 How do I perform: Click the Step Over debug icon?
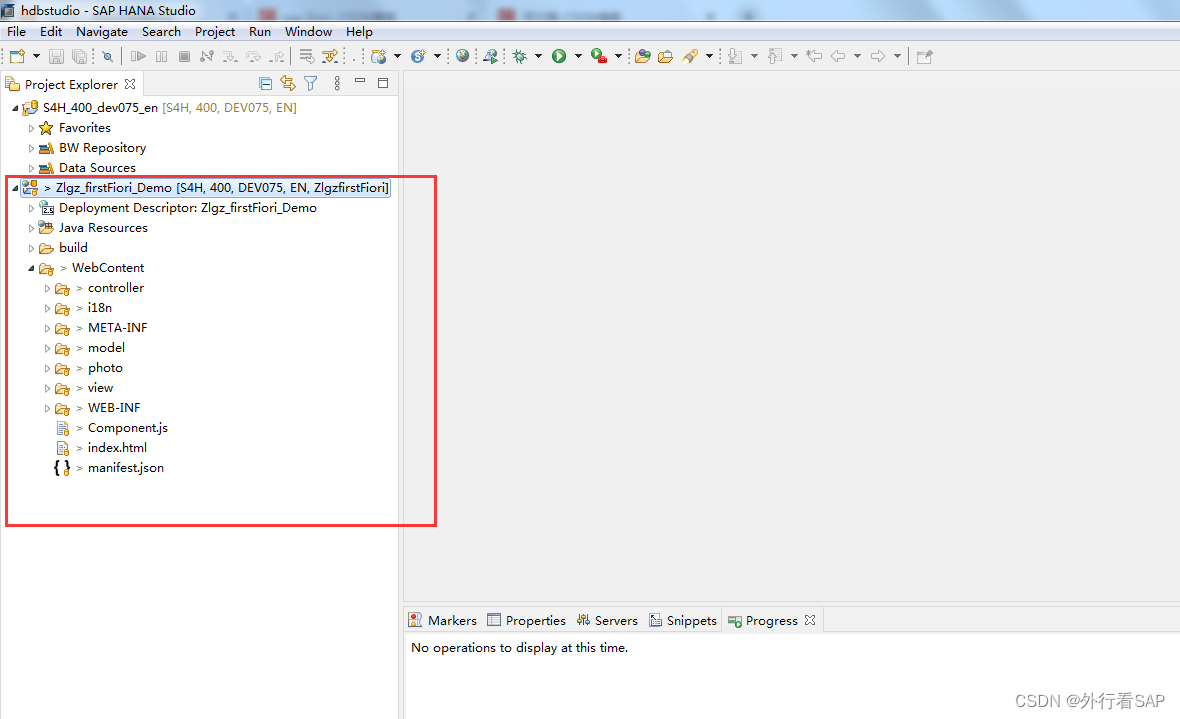tap(254, 56)
